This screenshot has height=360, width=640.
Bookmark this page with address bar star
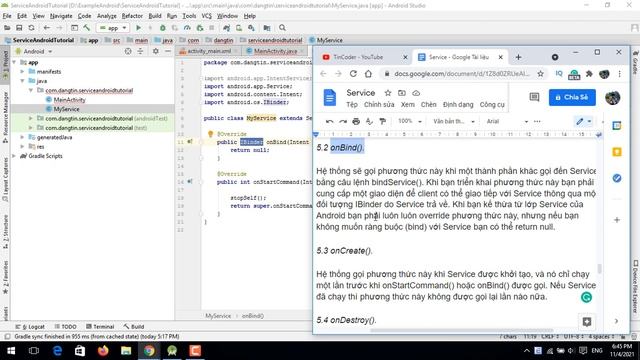click(x=540, y=74)
